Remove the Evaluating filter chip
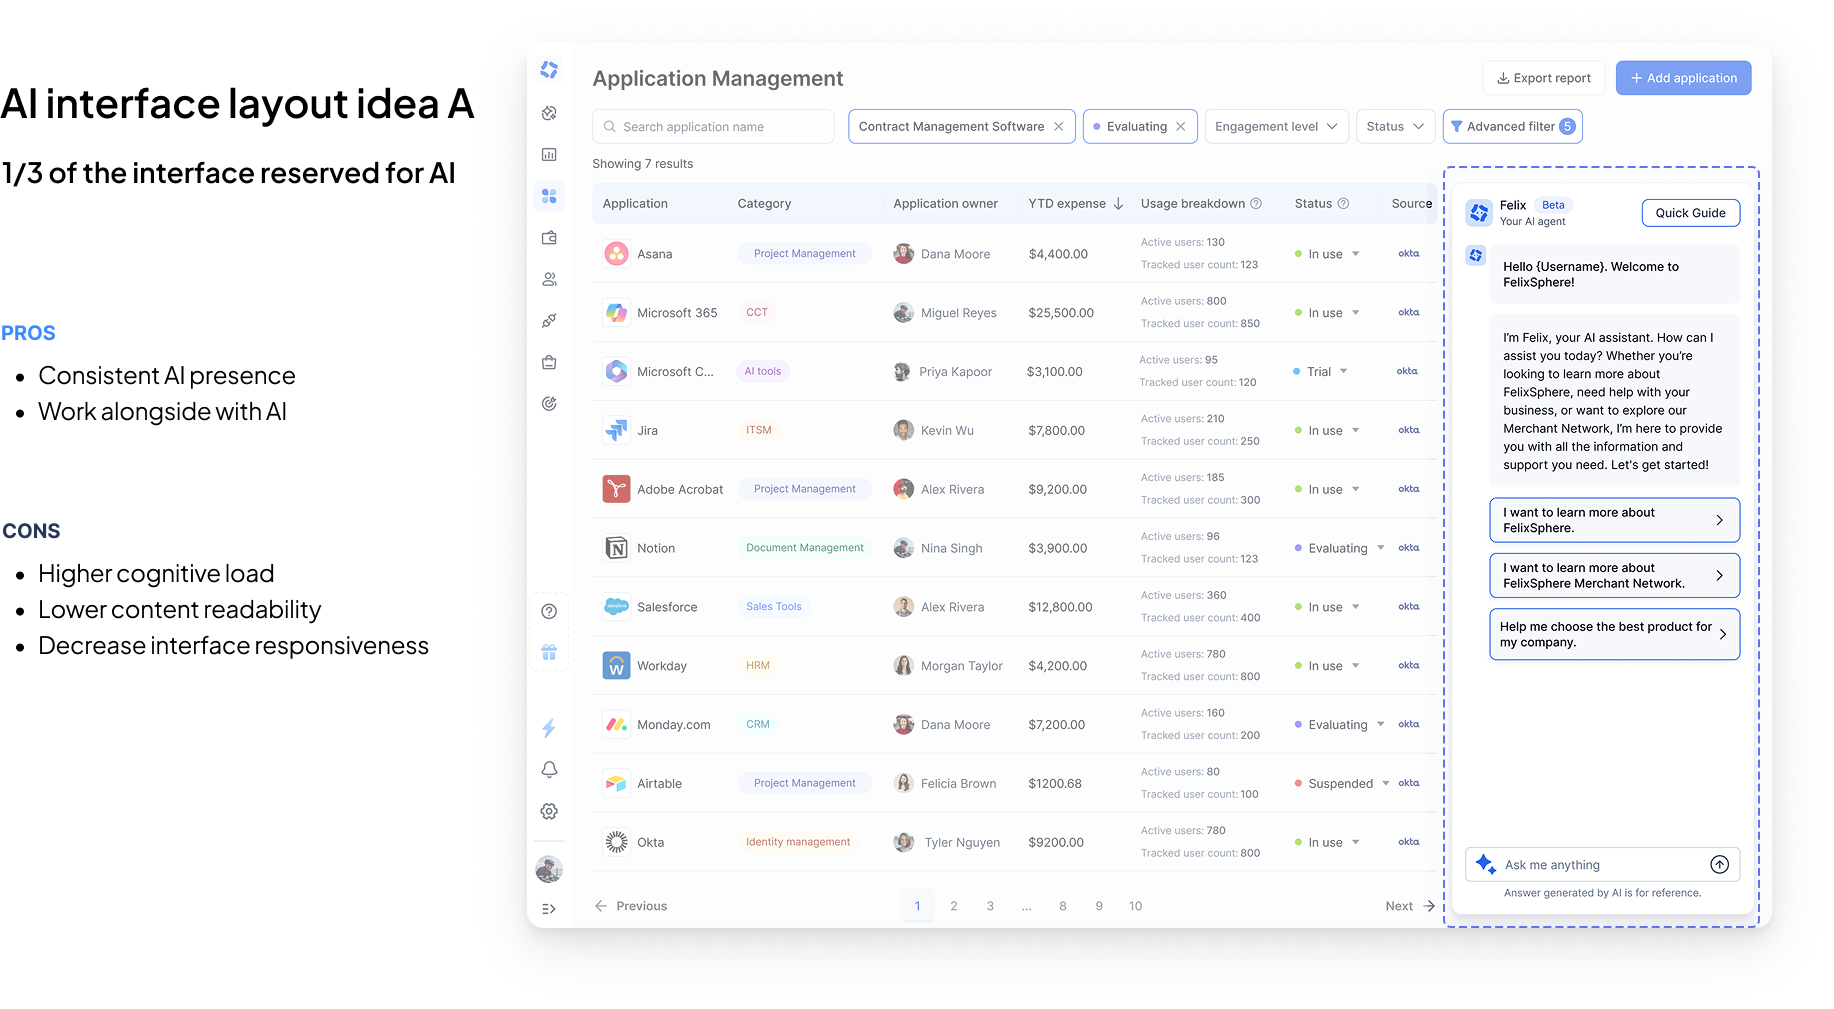 pos(1181,127)
